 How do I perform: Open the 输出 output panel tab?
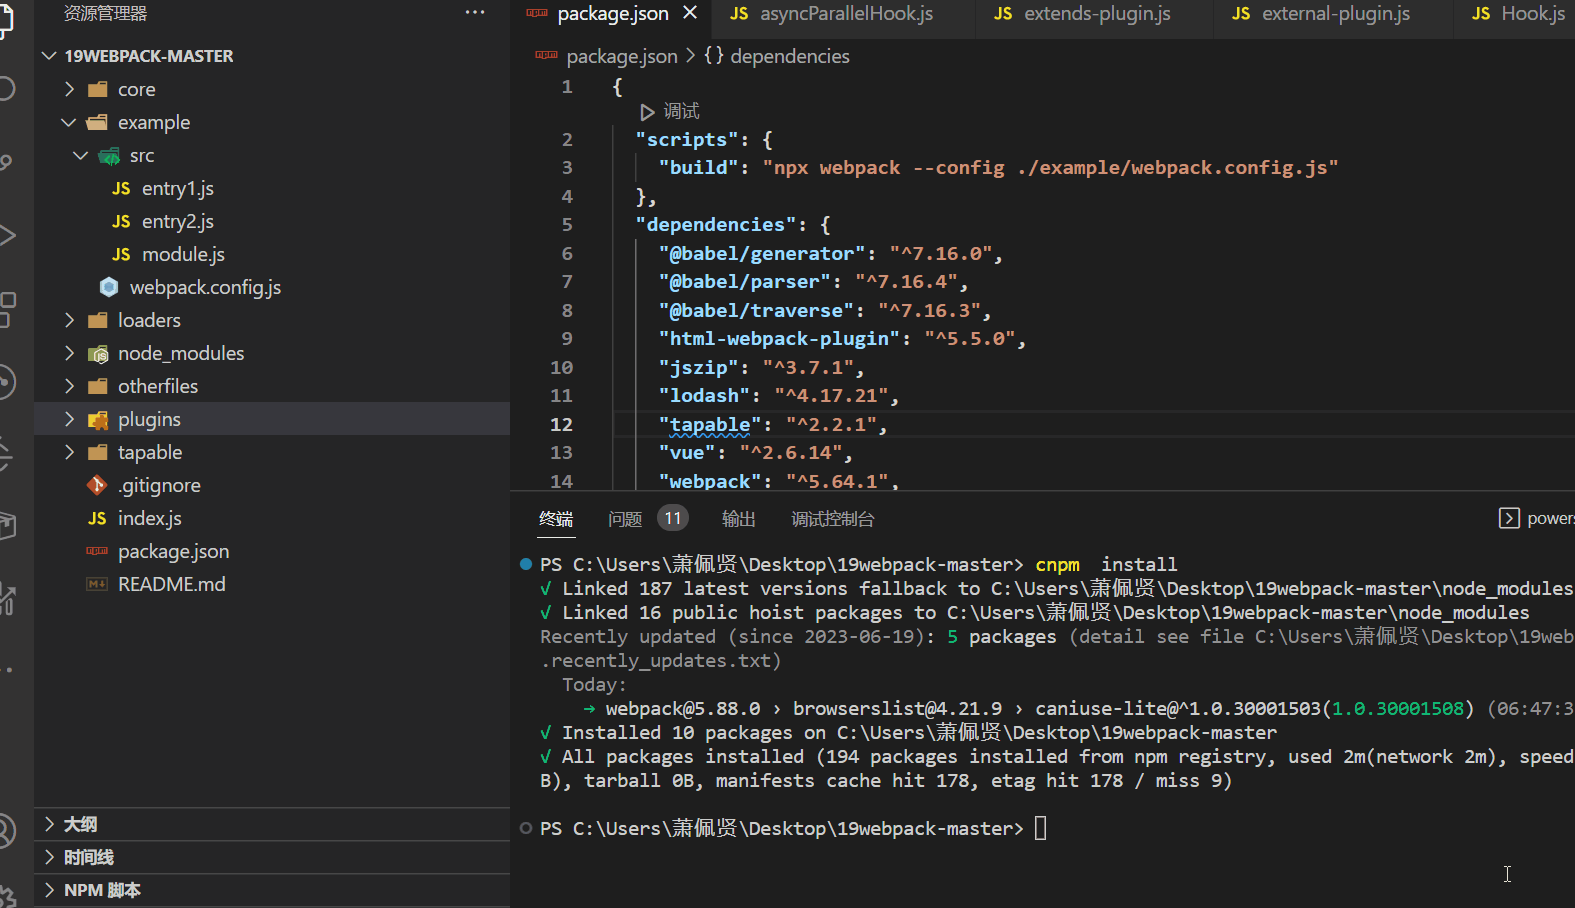[x=738, y=519]
